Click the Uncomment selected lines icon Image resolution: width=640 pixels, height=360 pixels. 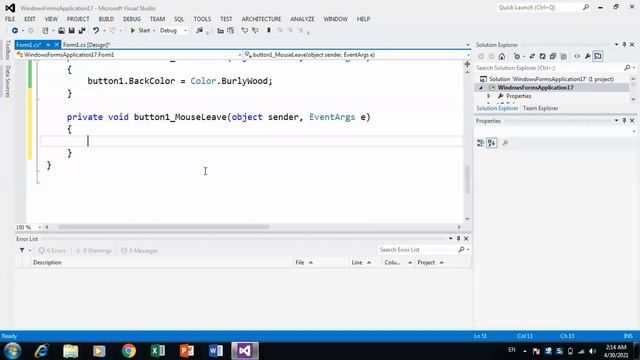(x=255, y=31)
